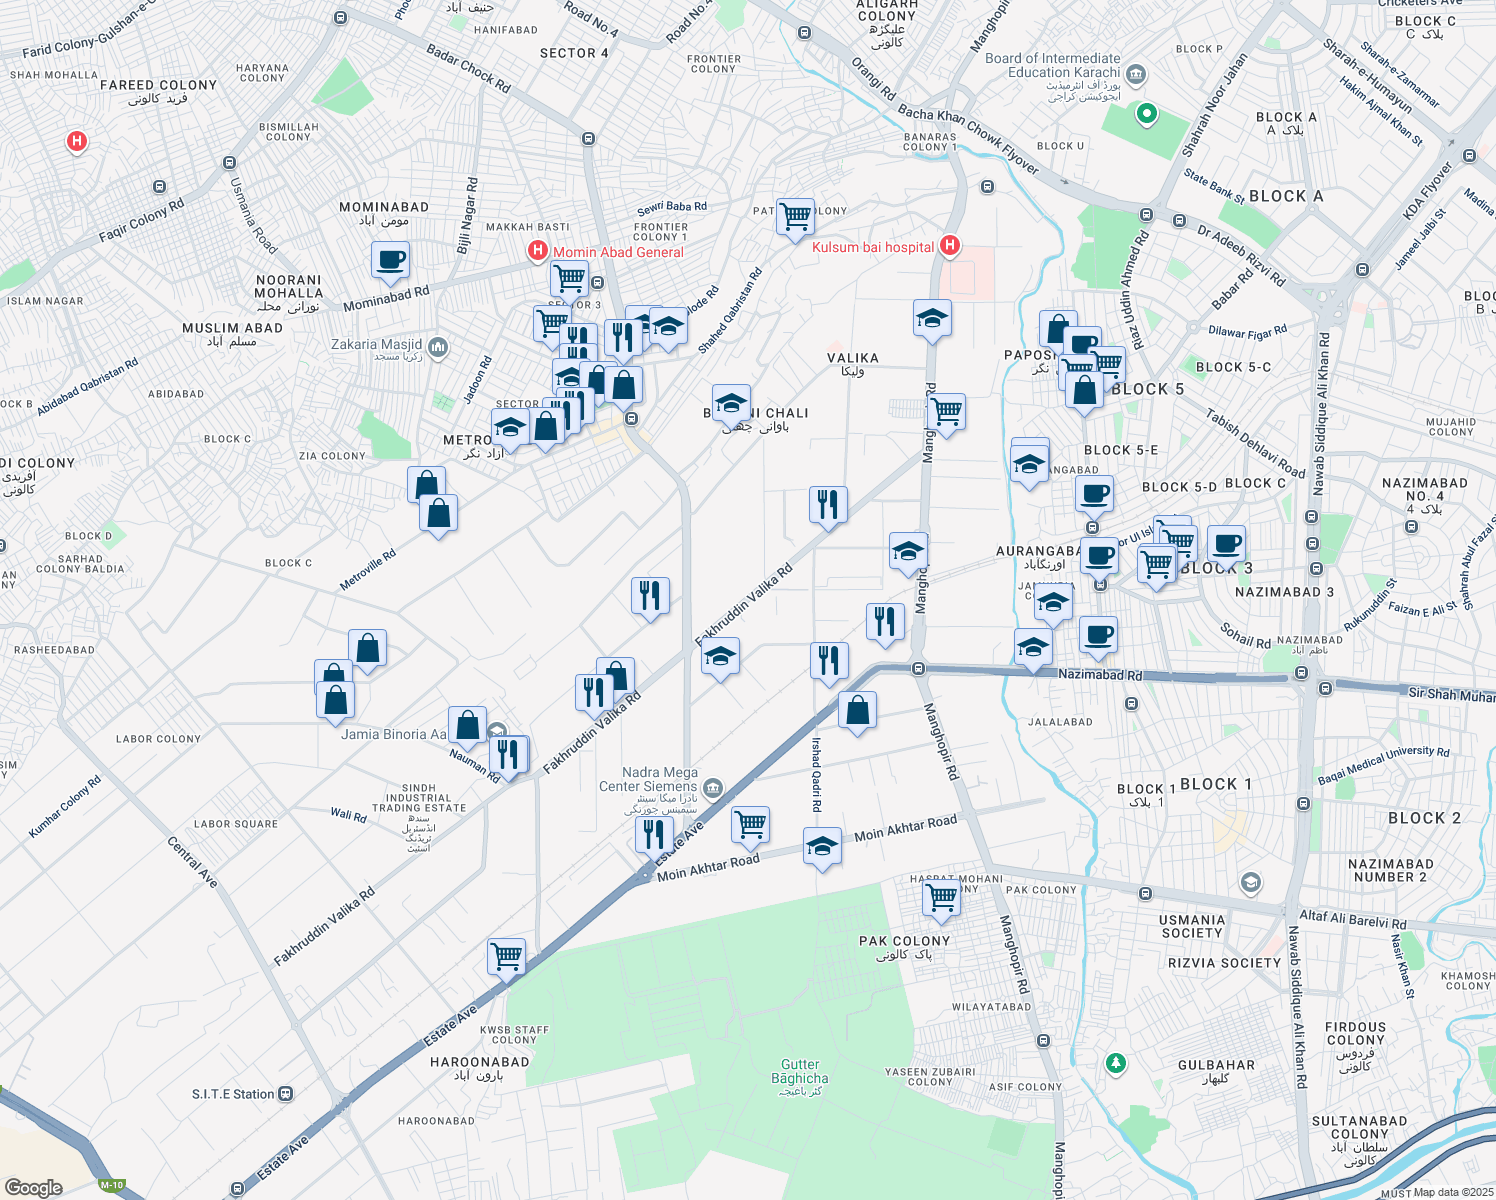This screenshot has width=1496, height=1200.
Task: Click the Jamia Binoria place label
Action: tap(394, 734)
